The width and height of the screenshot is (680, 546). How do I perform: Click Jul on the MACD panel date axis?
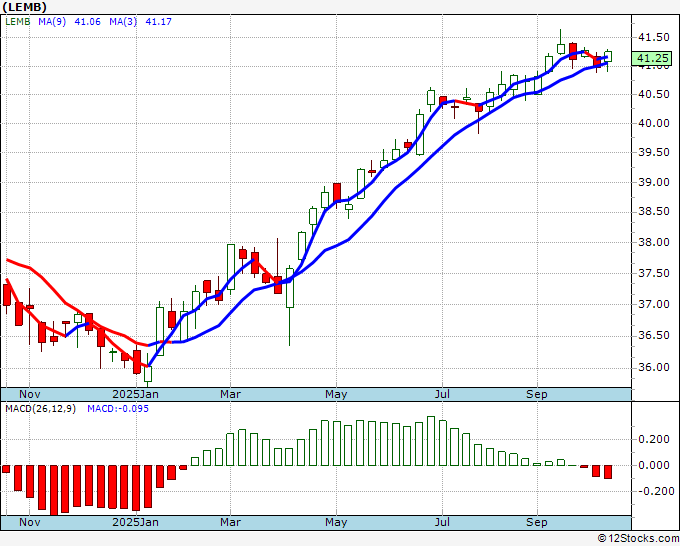(x=442, y=522)
